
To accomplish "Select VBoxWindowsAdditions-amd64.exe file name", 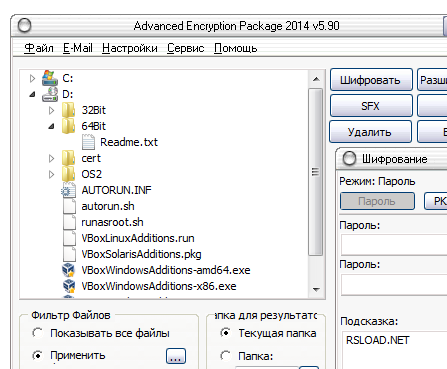I will (x=166, y=270).
